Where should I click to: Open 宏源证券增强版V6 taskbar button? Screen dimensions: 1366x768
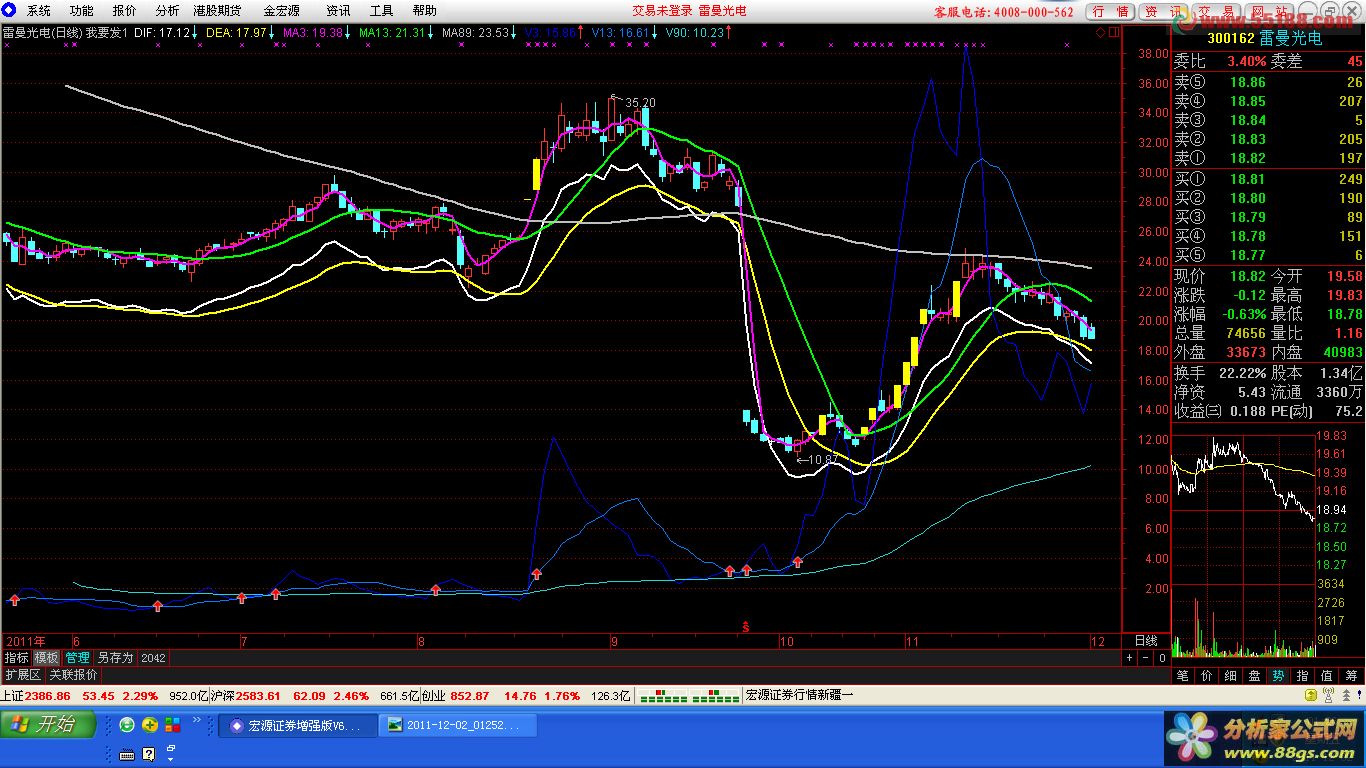[x=298, y=726]
